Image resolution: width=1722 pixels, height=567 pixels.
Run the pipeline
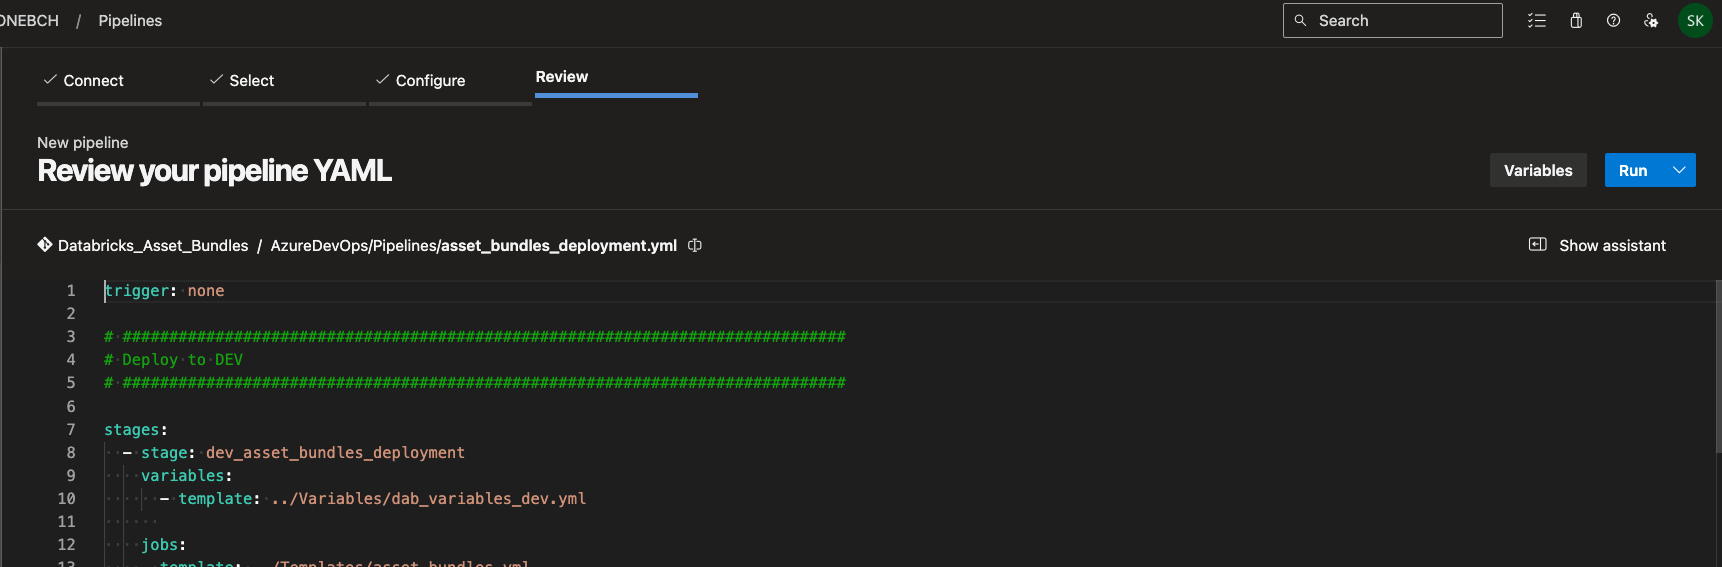point(1632,171)
